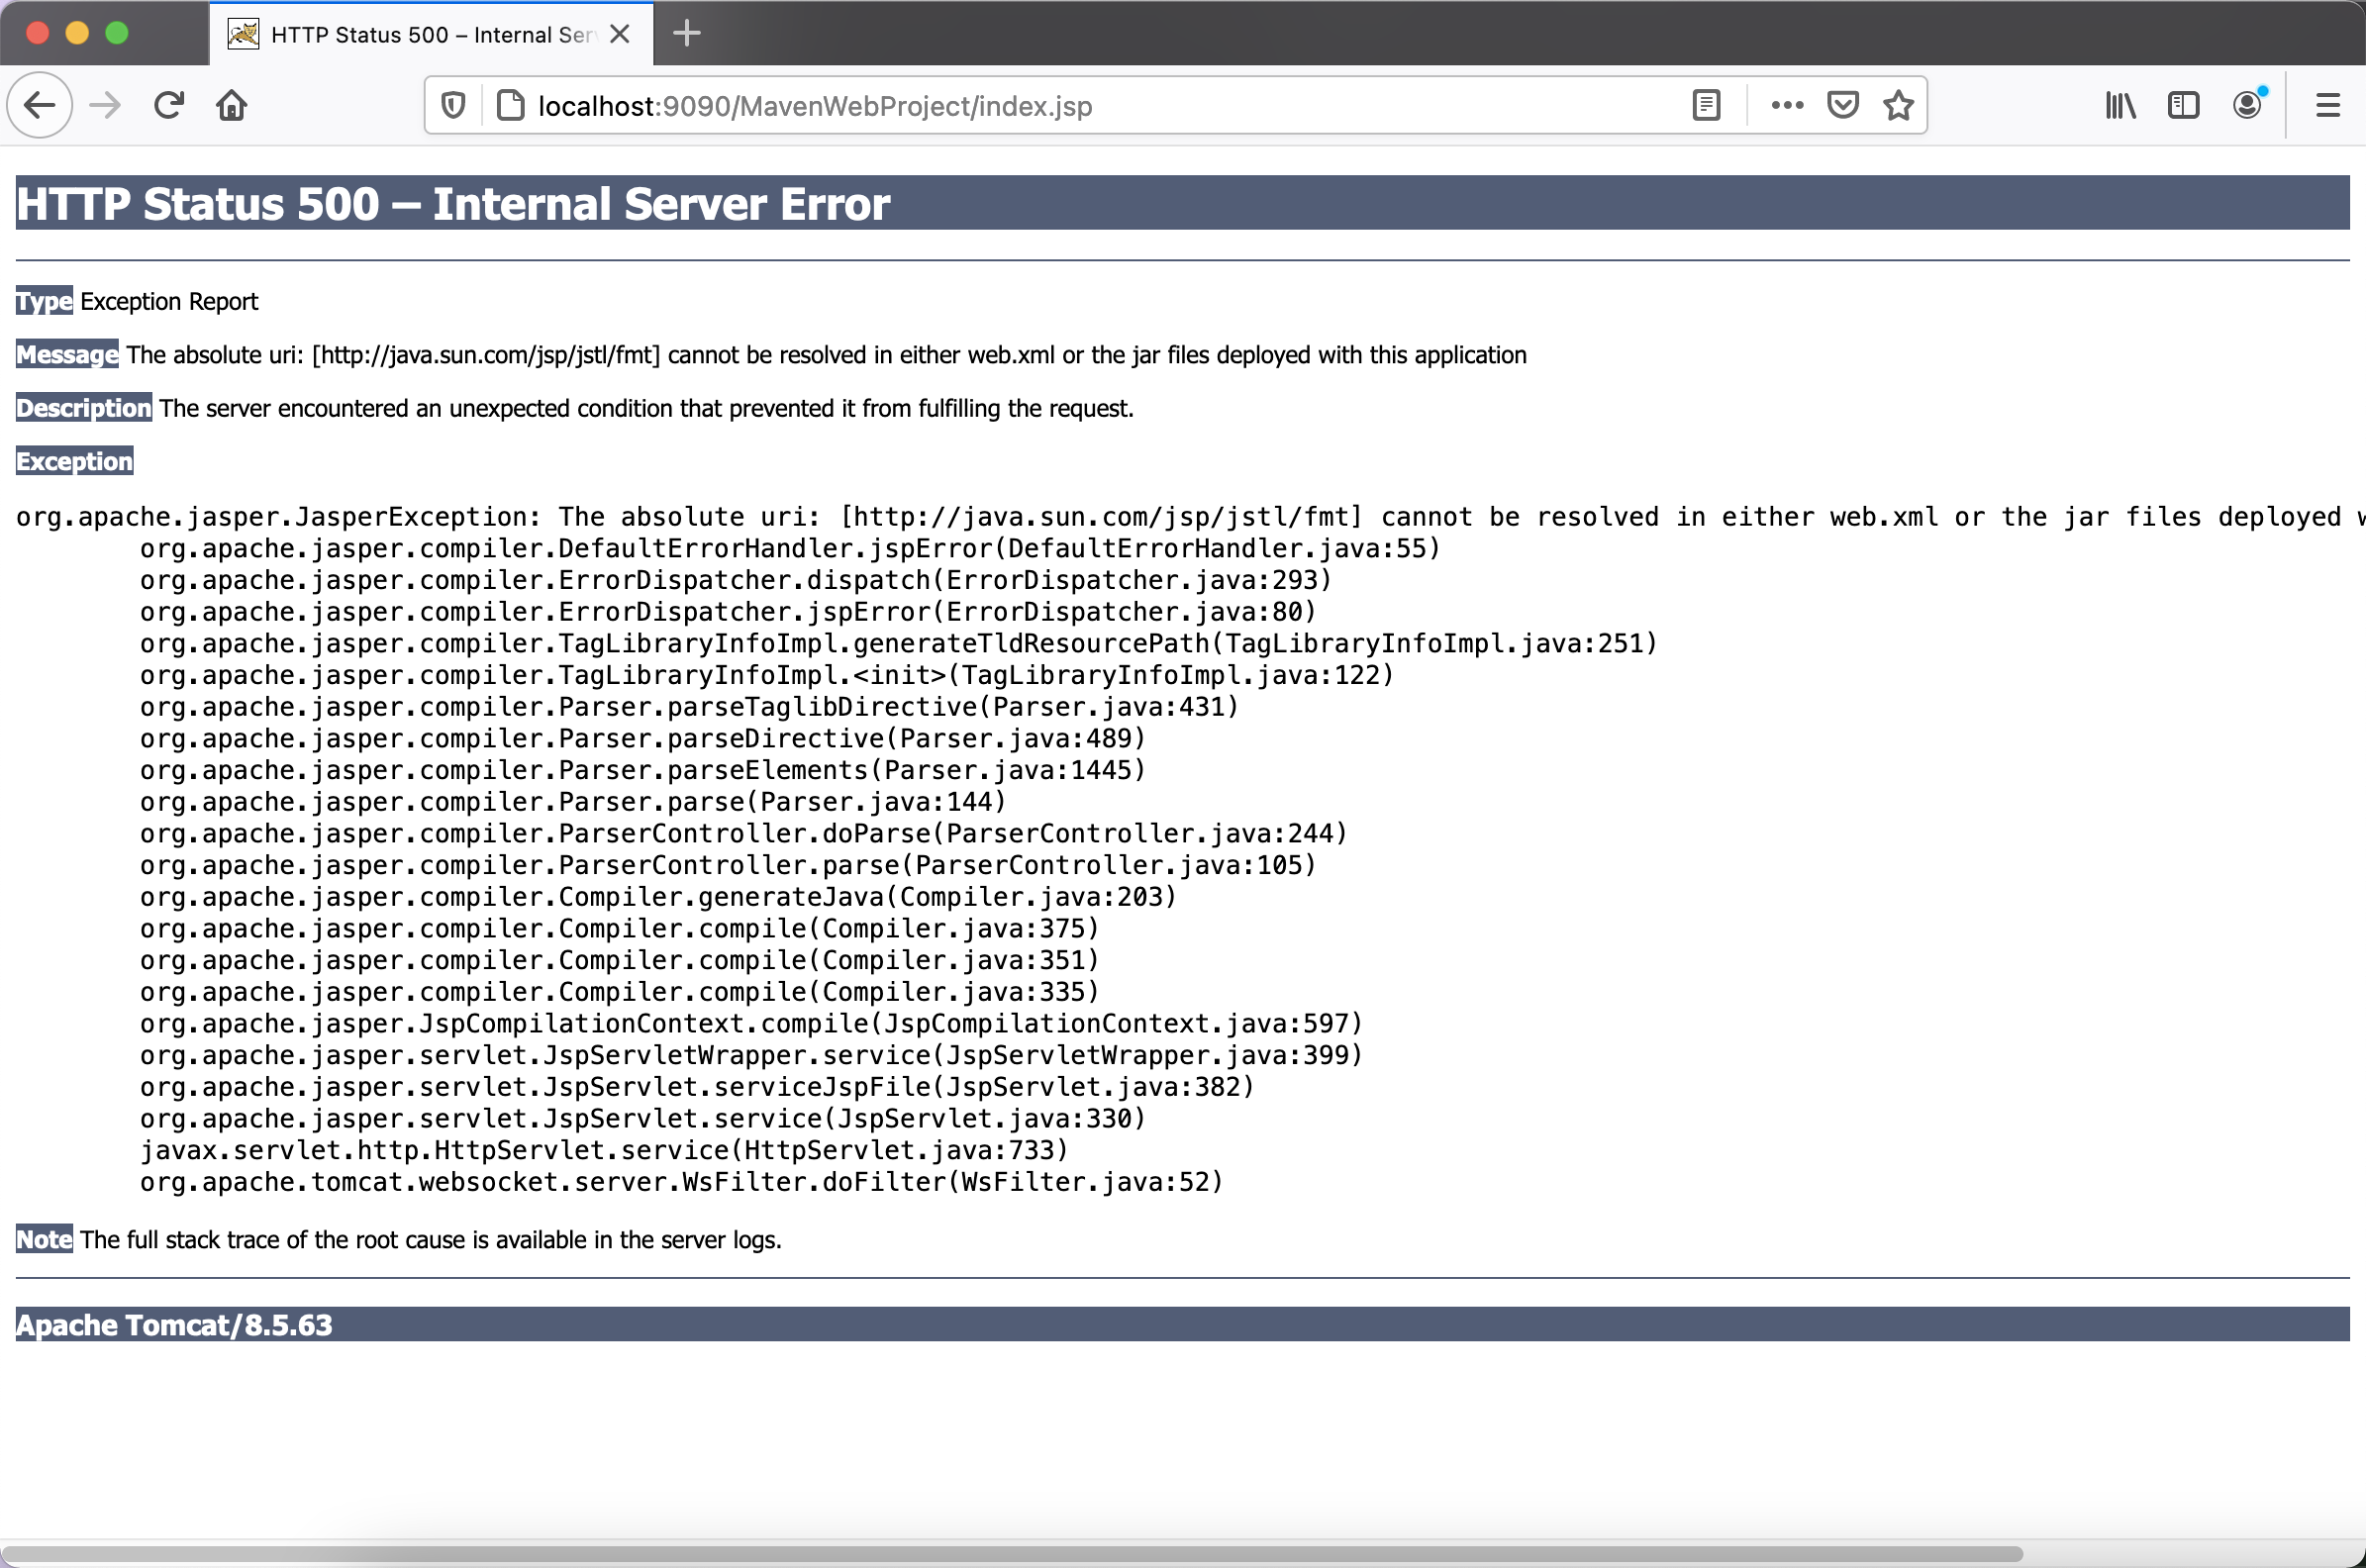Click the JasperException first stack trace line

tap(1190, 517)
